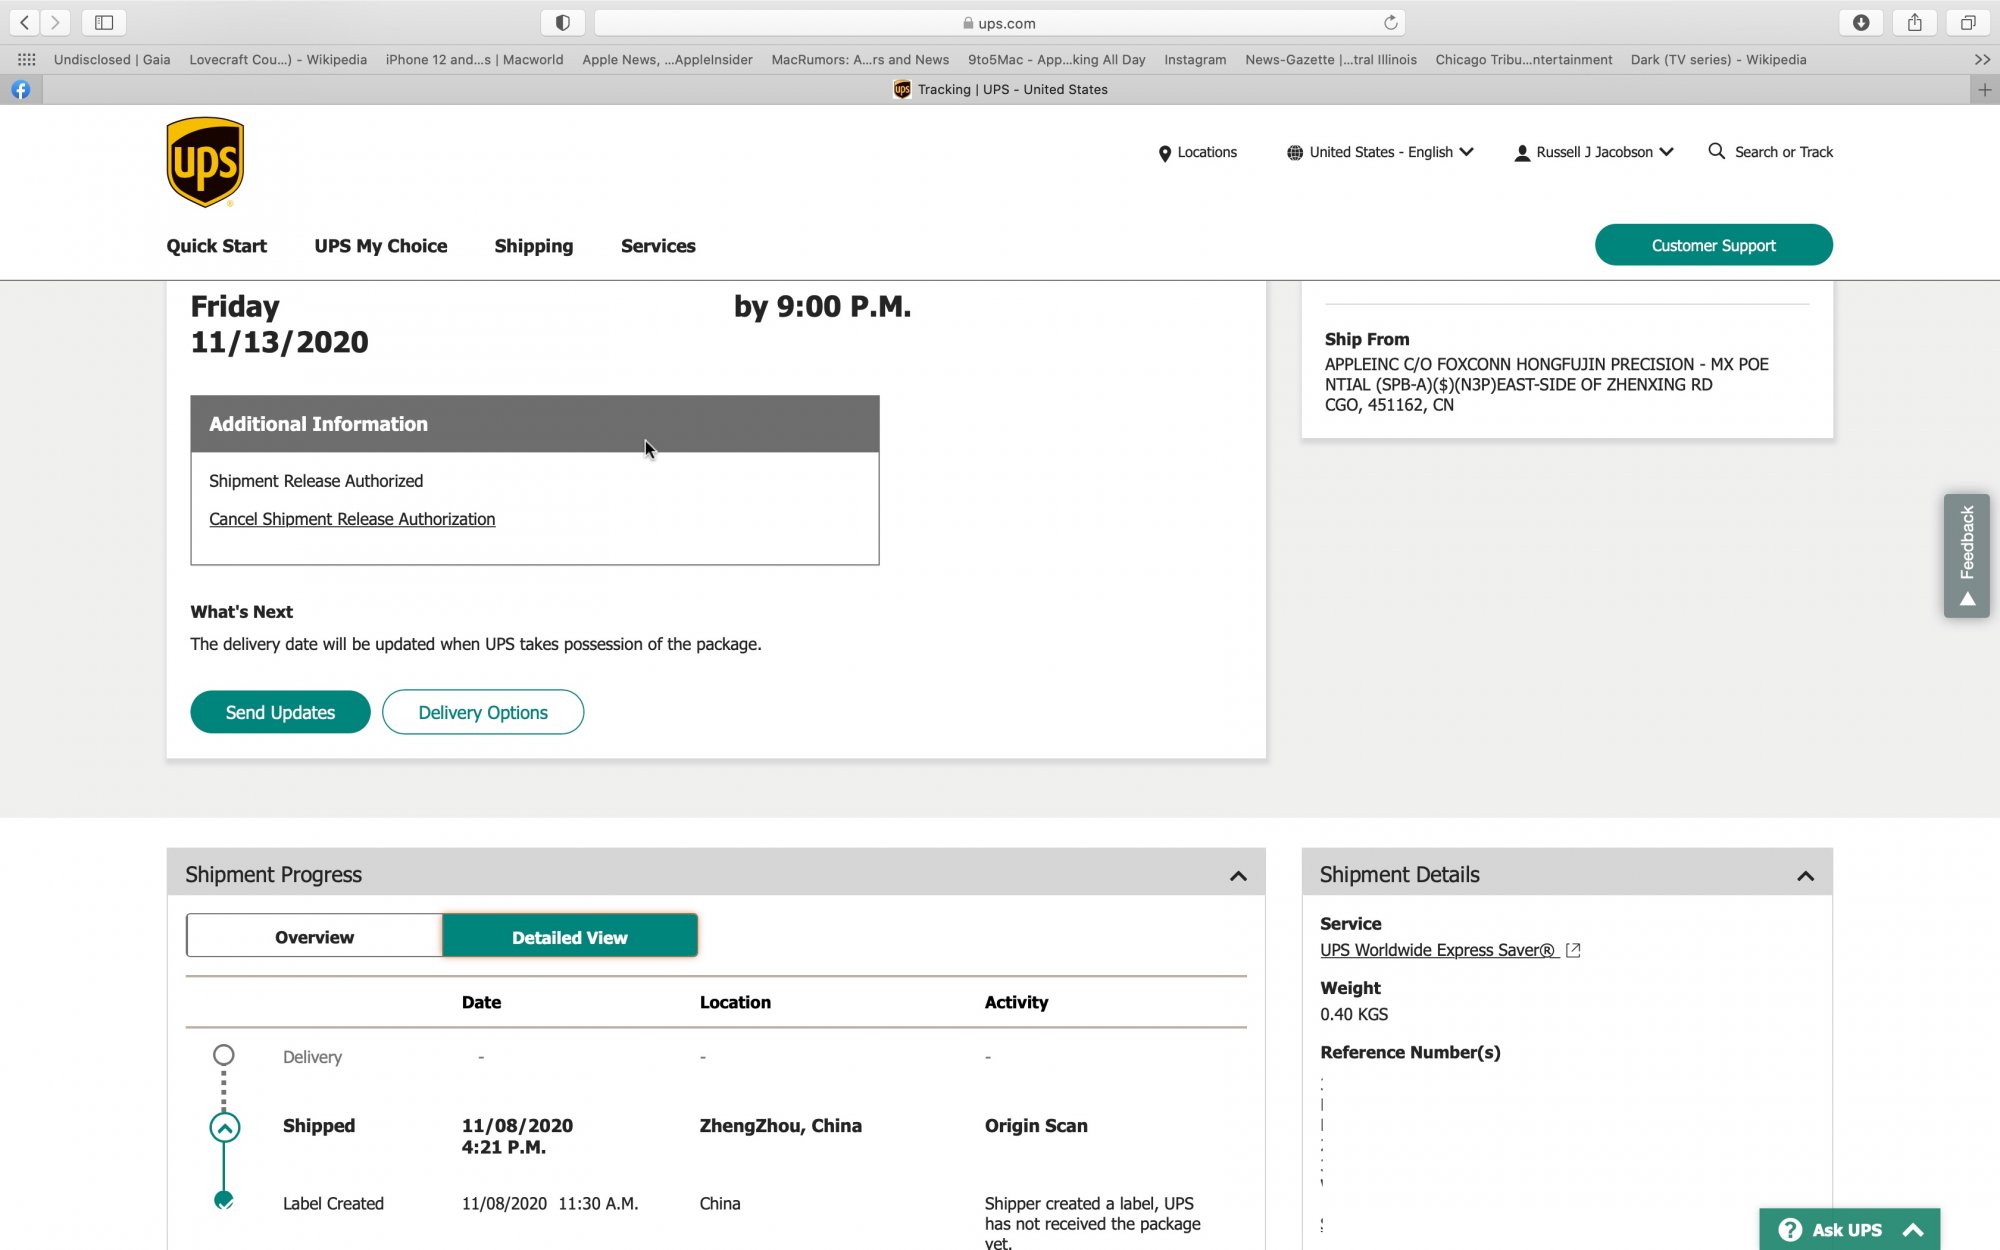Open Dark (TV series) Wikipedia bookmark
This screenshot has height=1250, width=2000.
click(x=1718, y=60)
